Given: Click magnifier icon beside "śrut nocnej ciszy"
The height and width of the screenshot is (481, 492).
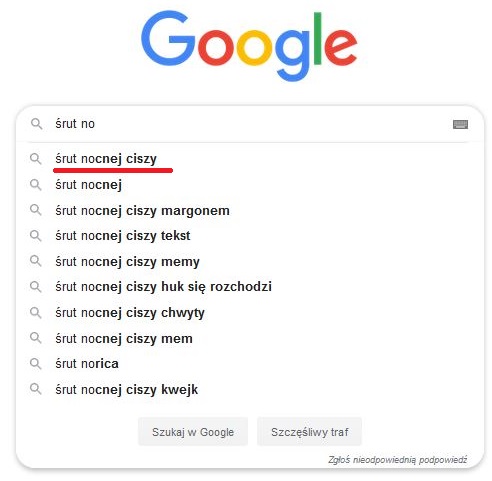Looking at the screenshot, I should click(x=35, y=159).
